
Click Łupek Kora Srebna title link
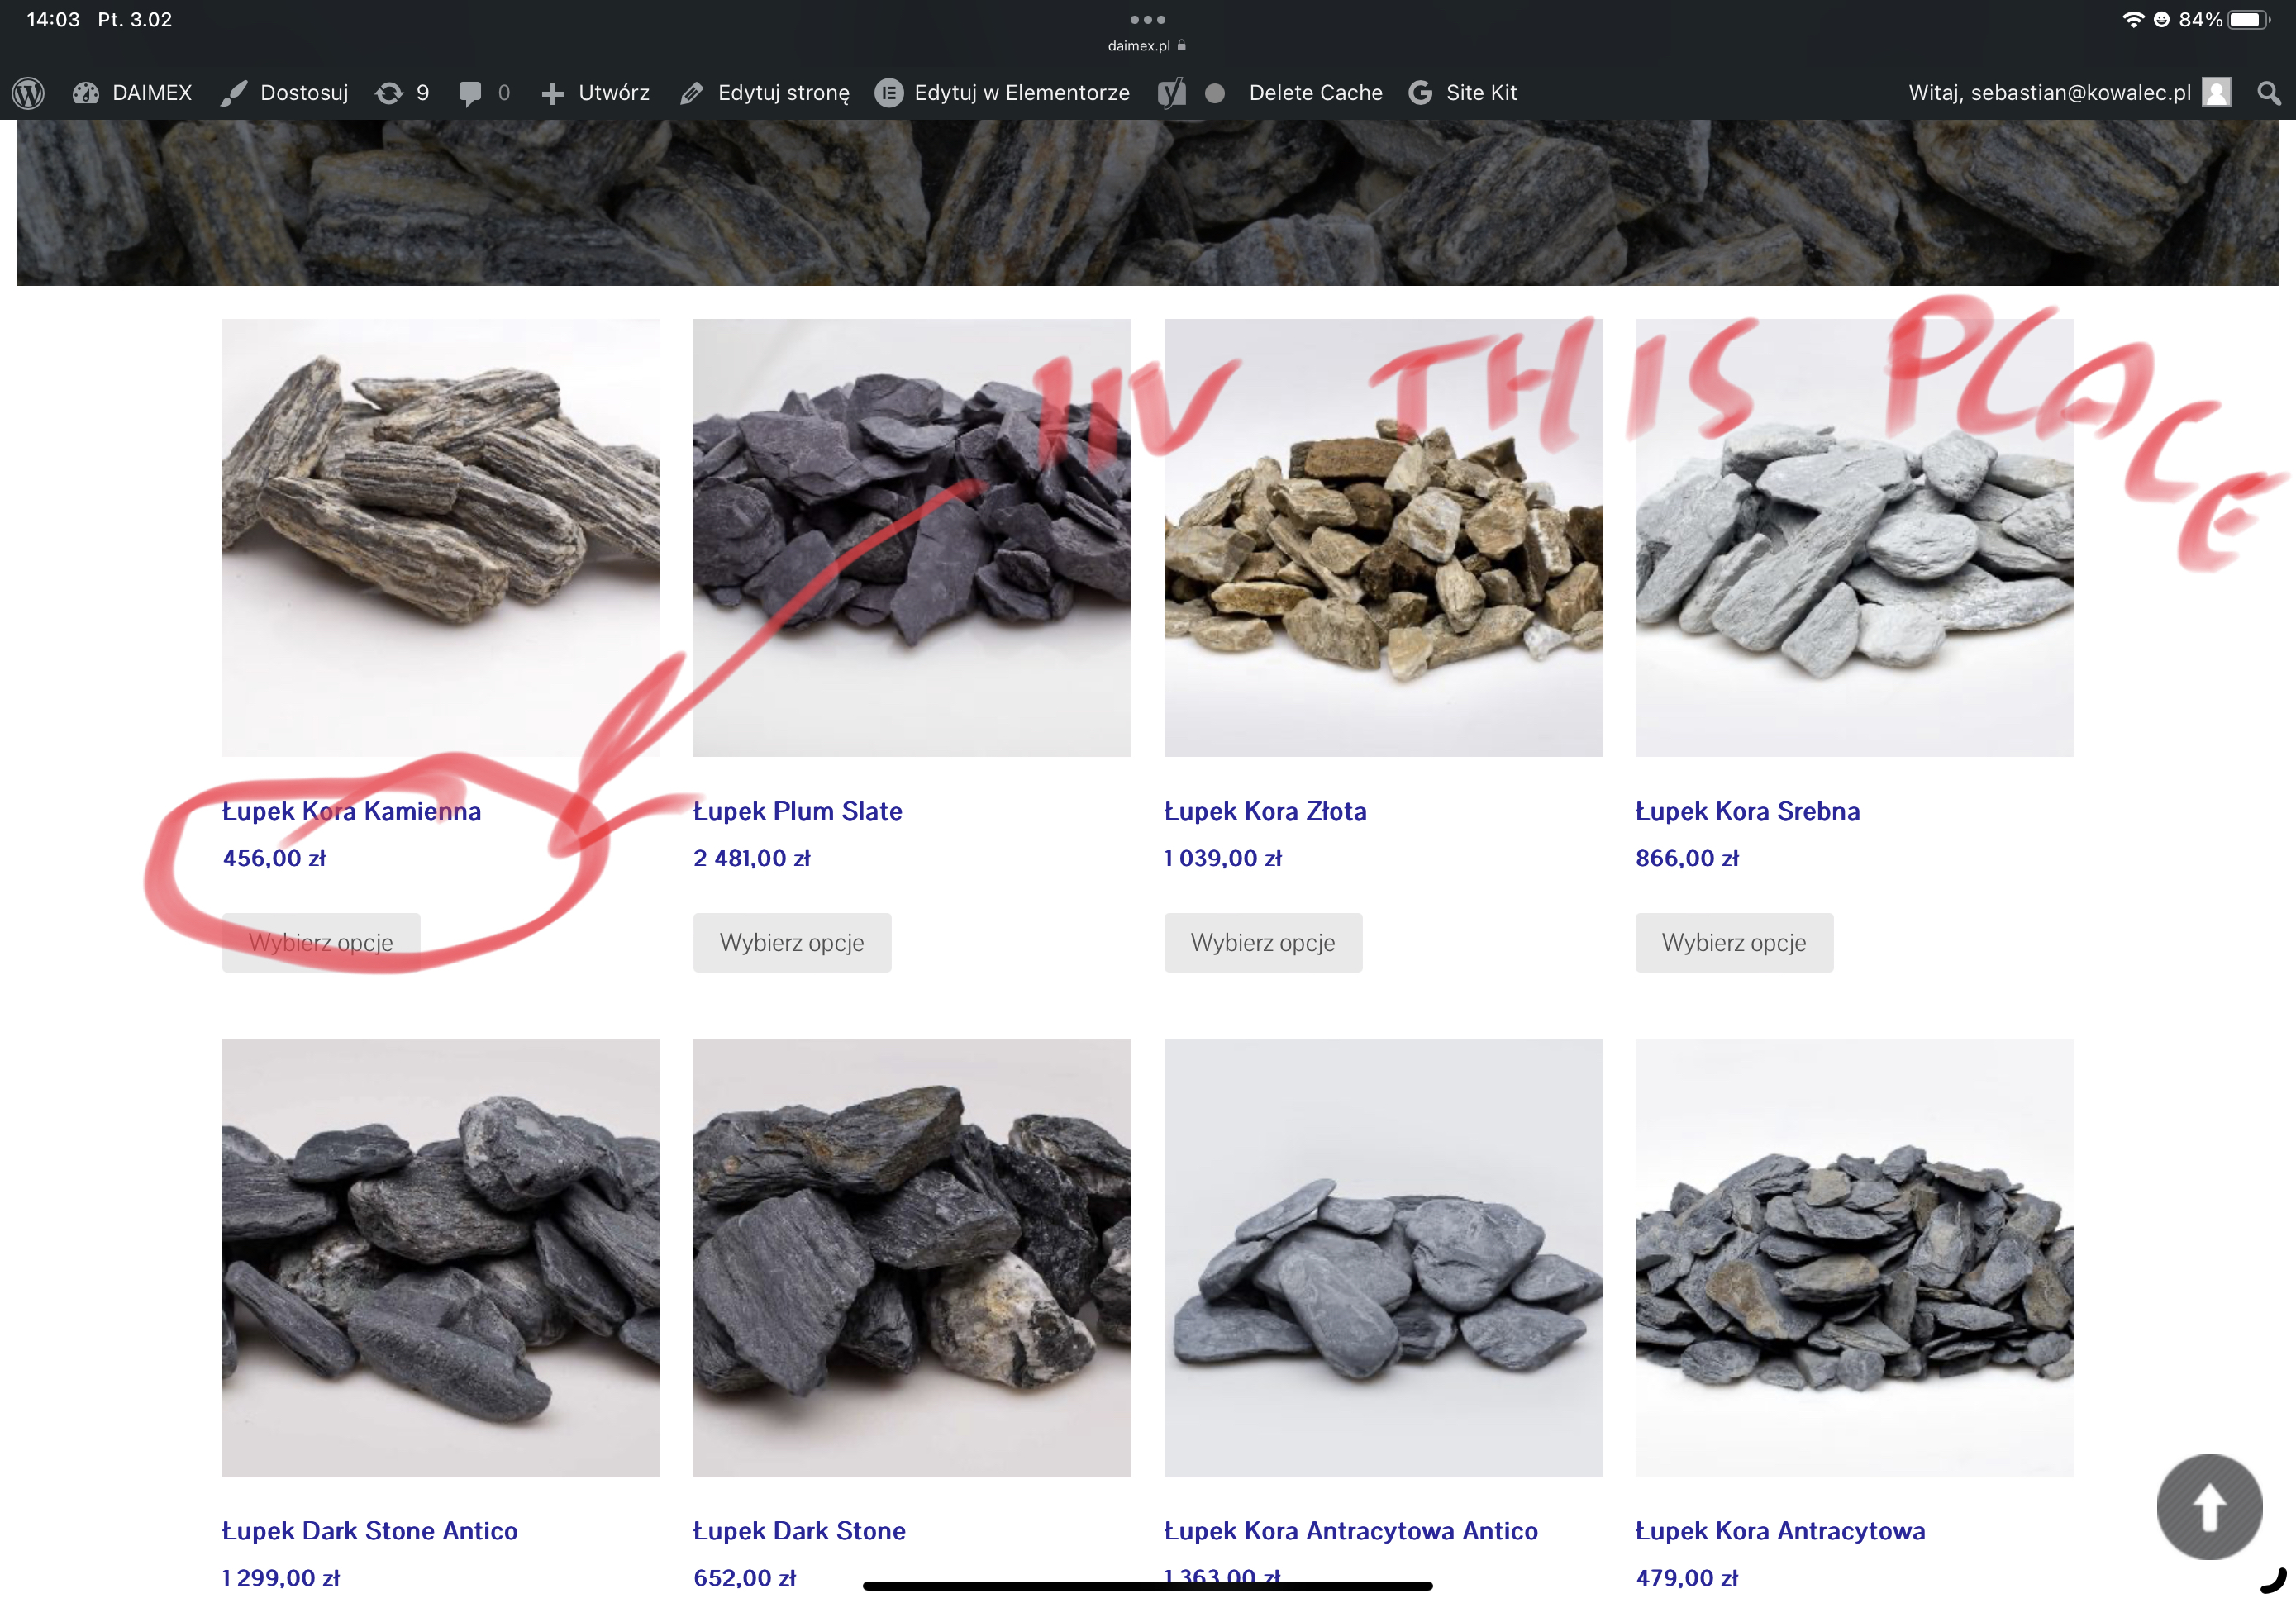pos(1747,811)
